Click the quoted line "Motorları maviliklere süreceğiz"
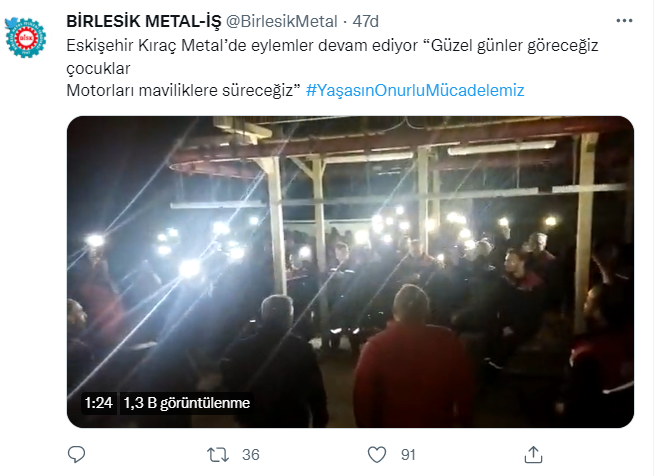The height and width of the screenshot is (476, 671). [183, 90]
